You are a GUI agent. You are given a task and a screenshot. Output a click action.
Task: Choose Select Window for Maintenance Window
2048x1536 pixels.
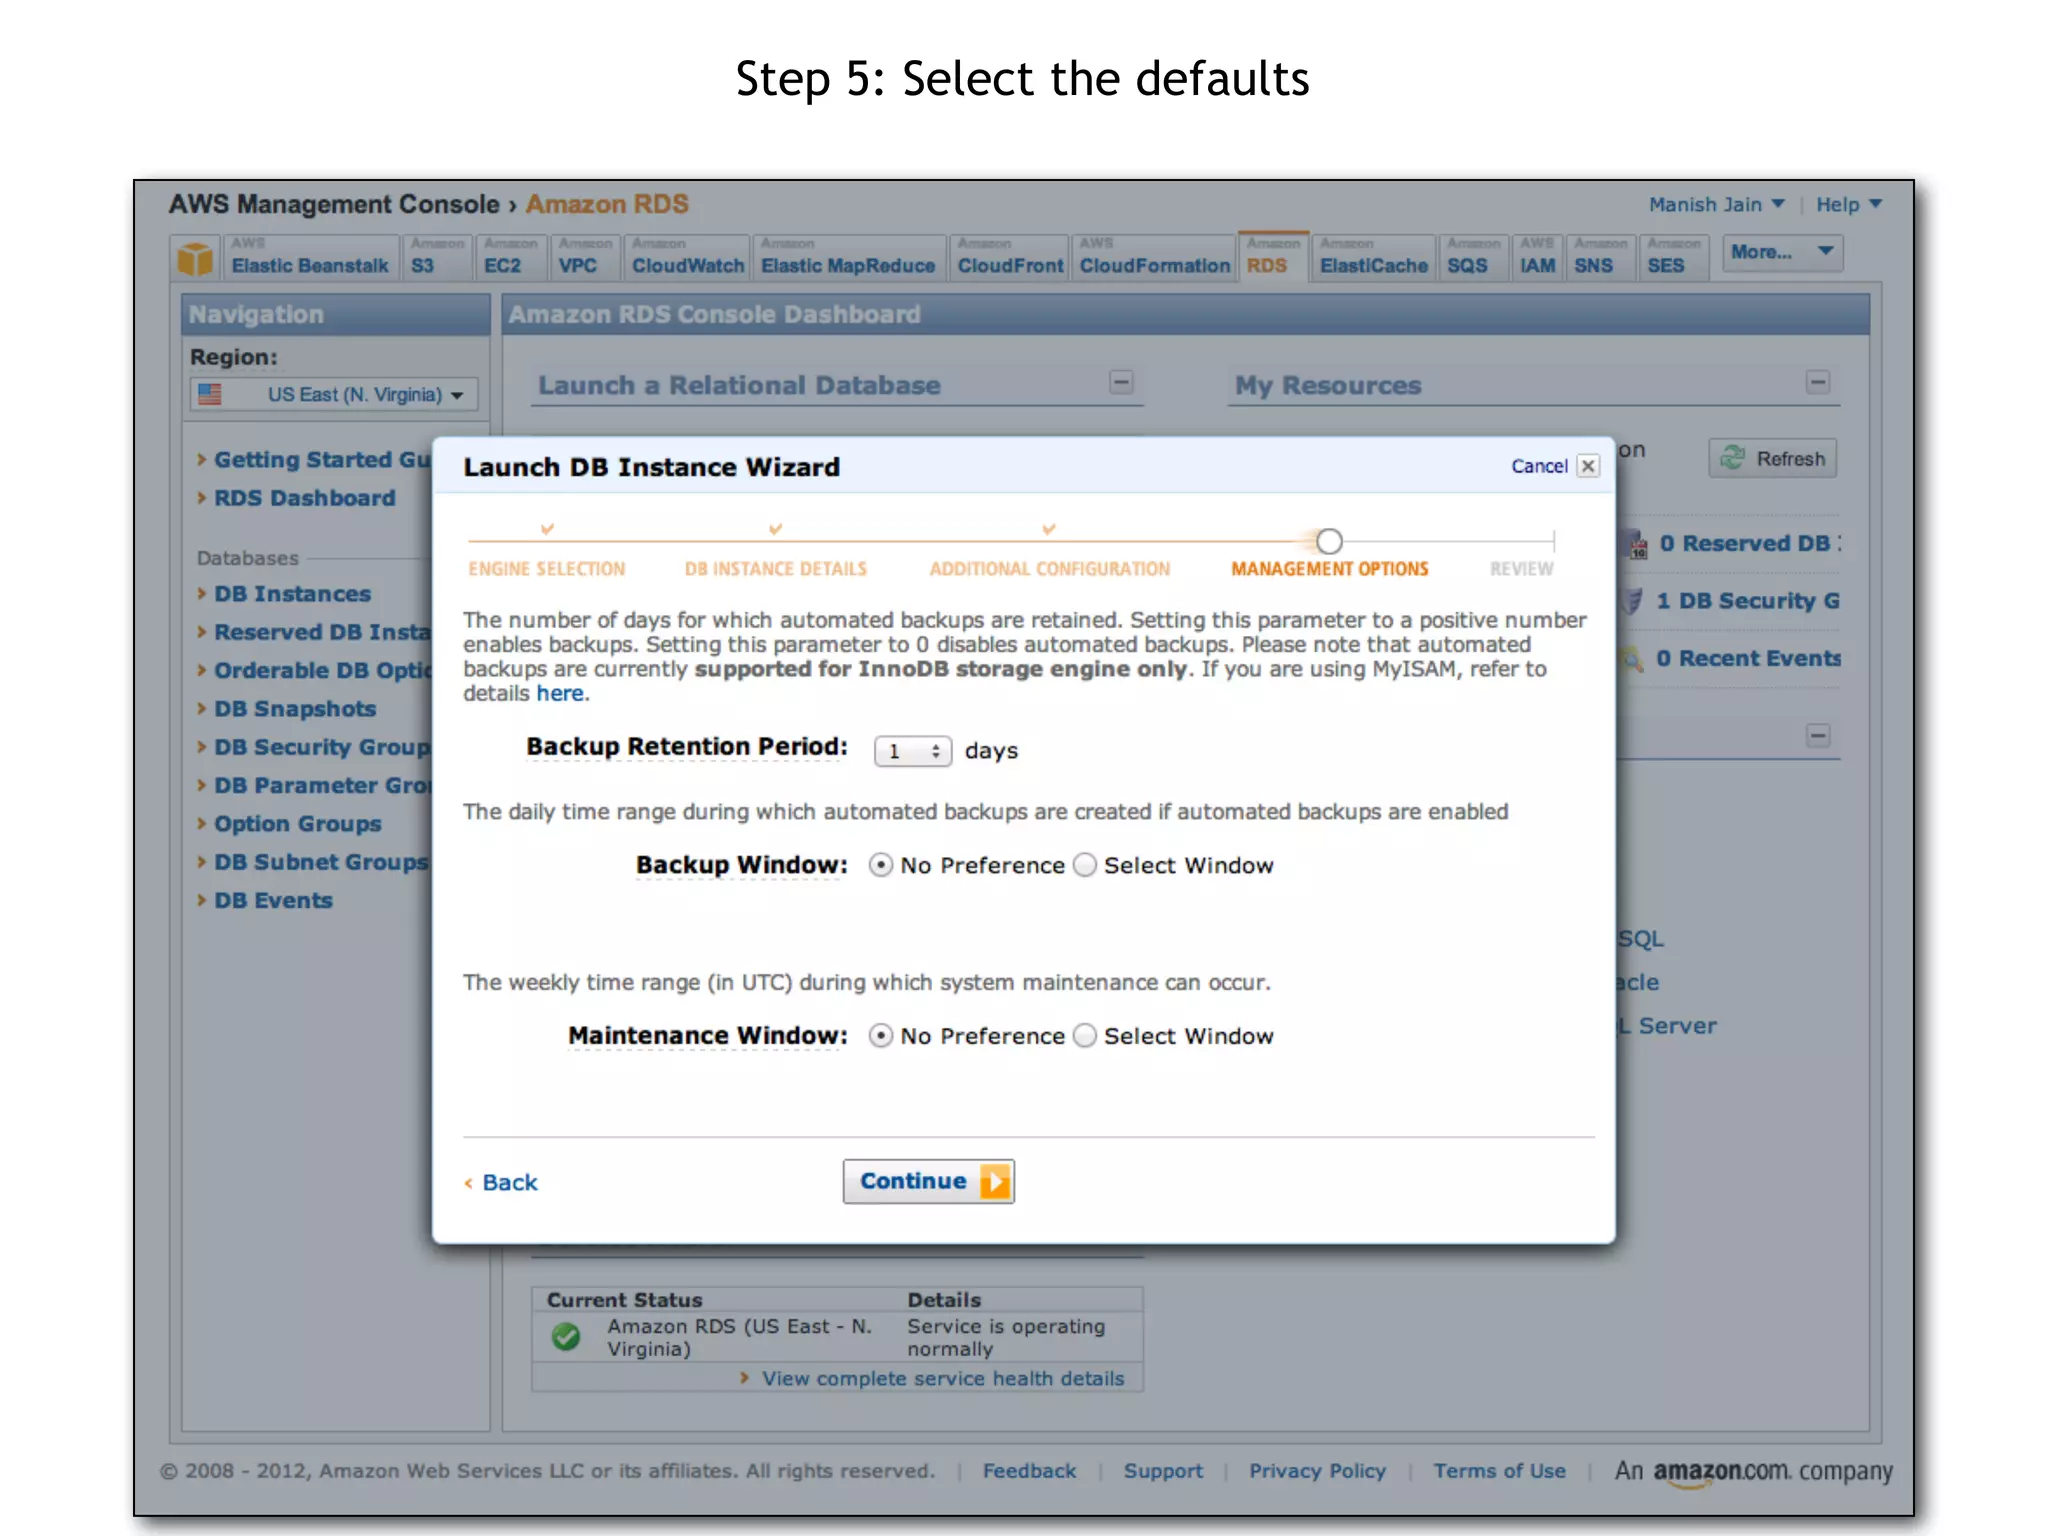[x=1085, y=1036]
